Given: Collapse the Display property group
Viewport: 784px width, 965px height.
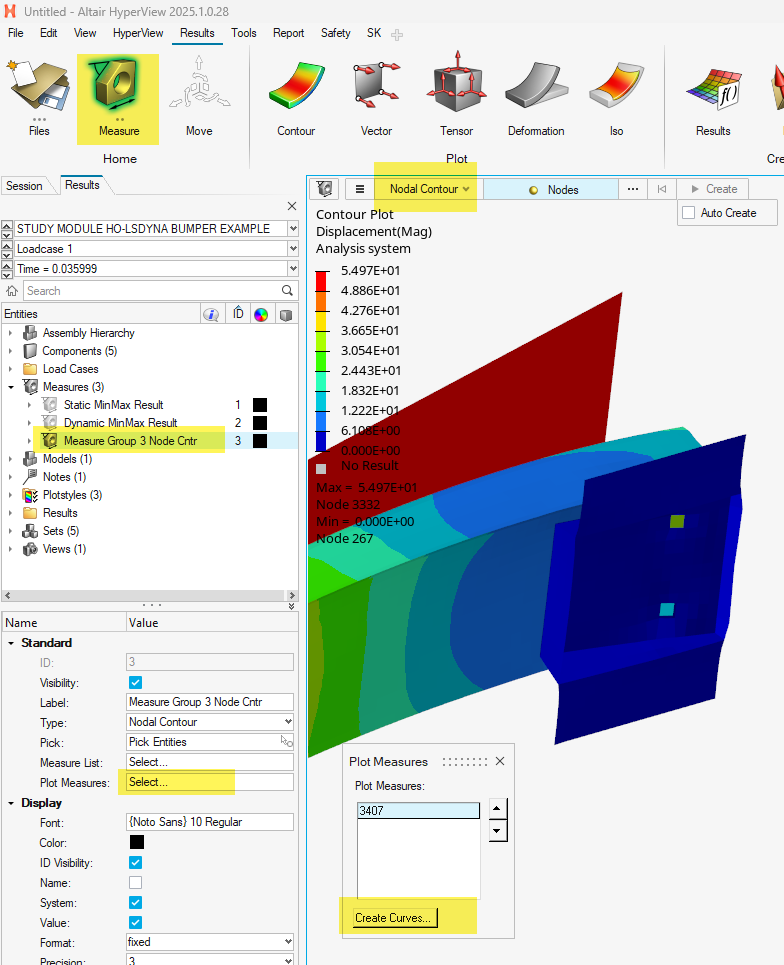Looking at the screenshot, I should tap(11, 803).
